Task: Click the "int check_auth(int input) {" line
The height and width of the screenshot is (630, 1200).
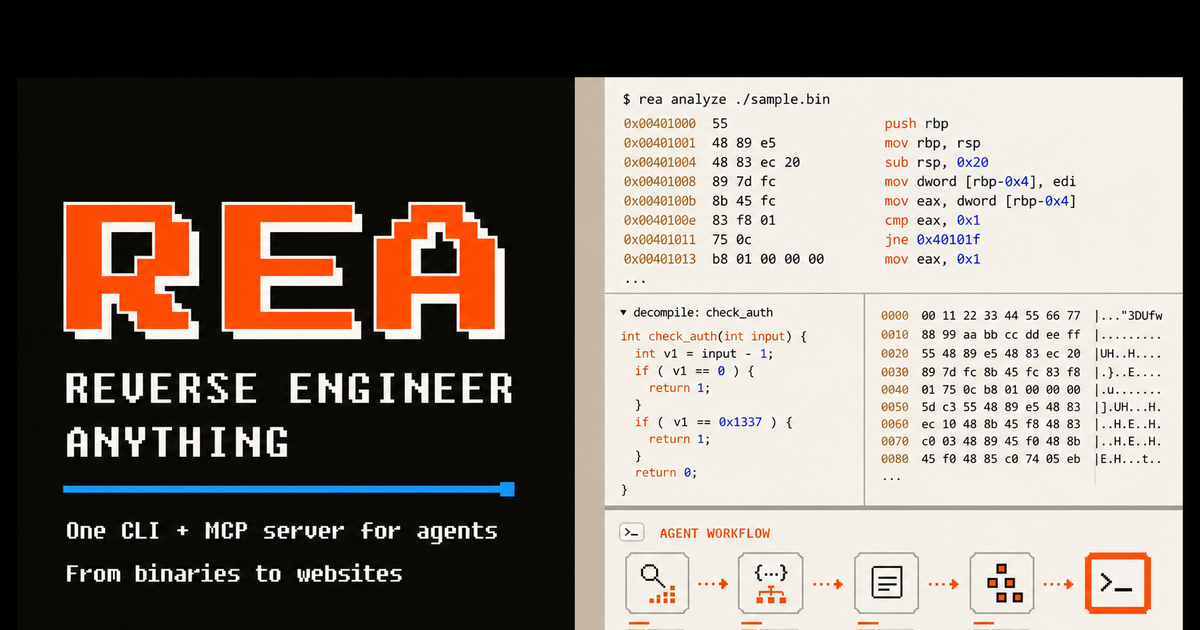Action: (x=713, y=337)
